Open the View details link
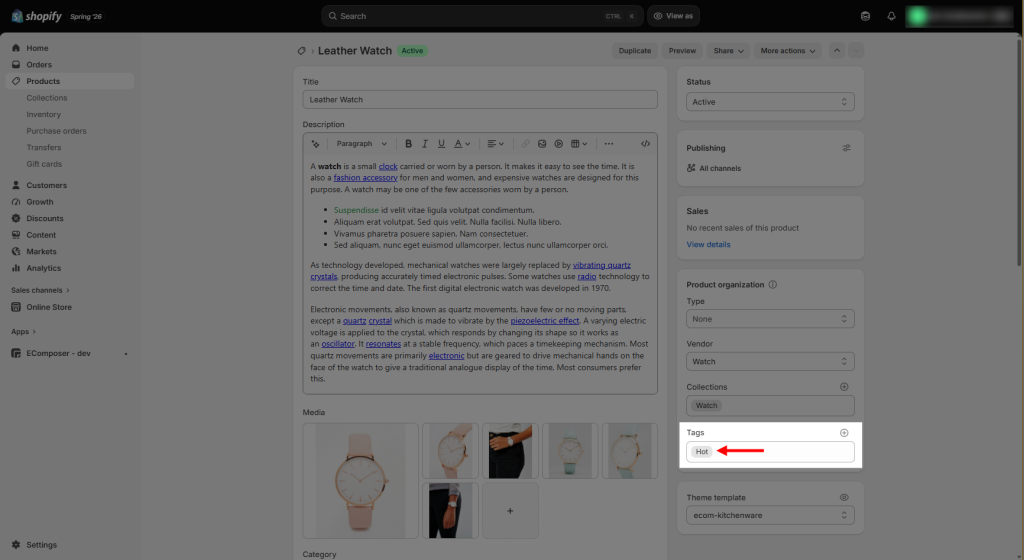 click(x=708, y=245)
